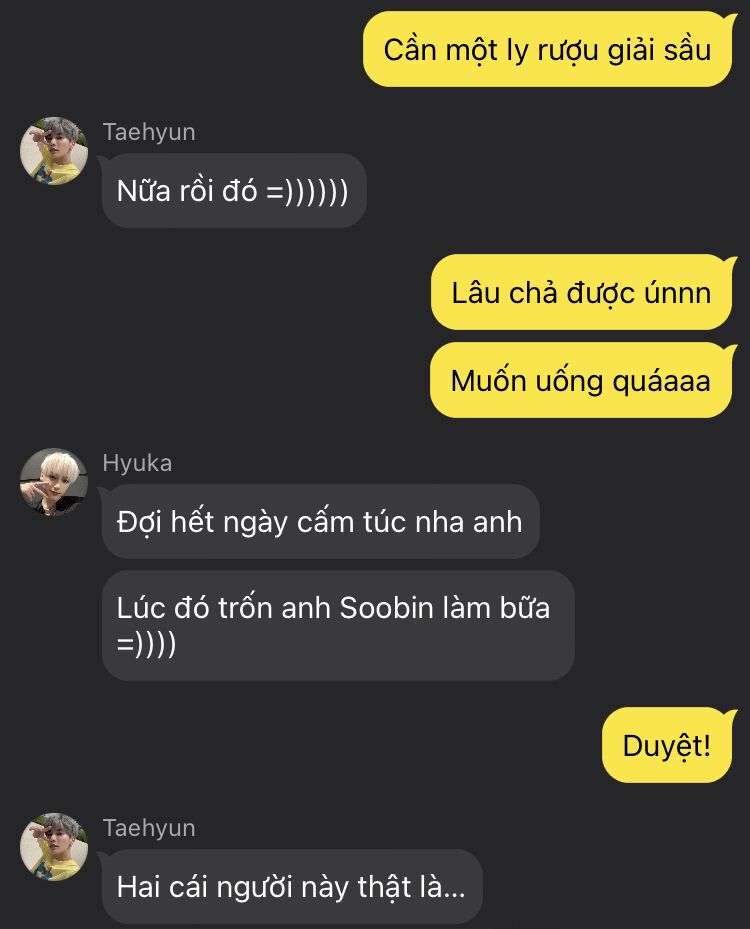Image resolution: width=750 pixels, height=929 pixels.
Task: Select the 'Nữa rồi đó' message bubble
Action: click(x=233, y=191)
